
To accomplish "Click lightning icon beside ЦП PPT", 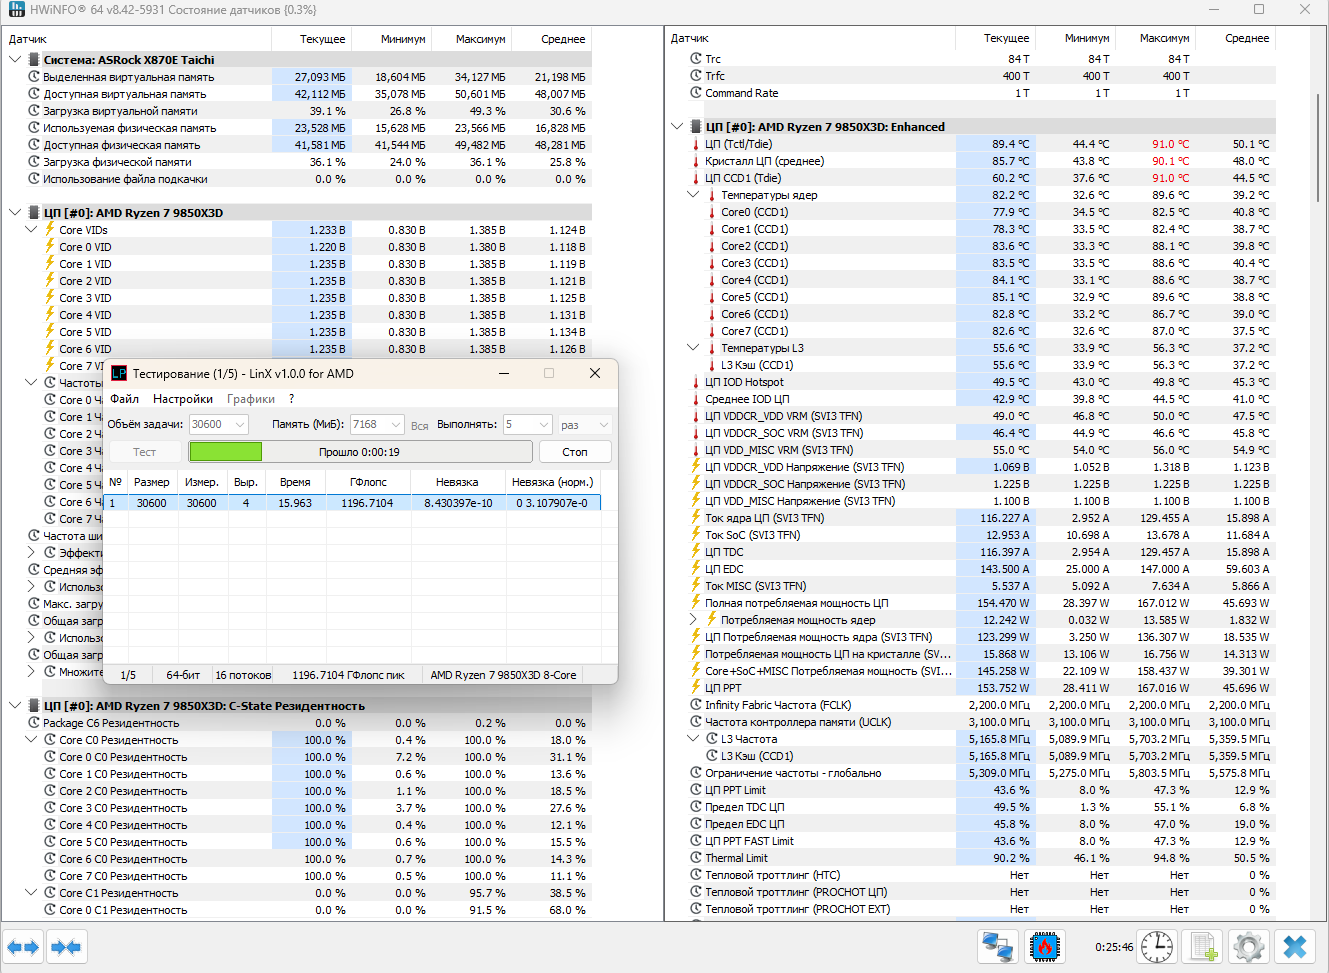I will point(696,688).
